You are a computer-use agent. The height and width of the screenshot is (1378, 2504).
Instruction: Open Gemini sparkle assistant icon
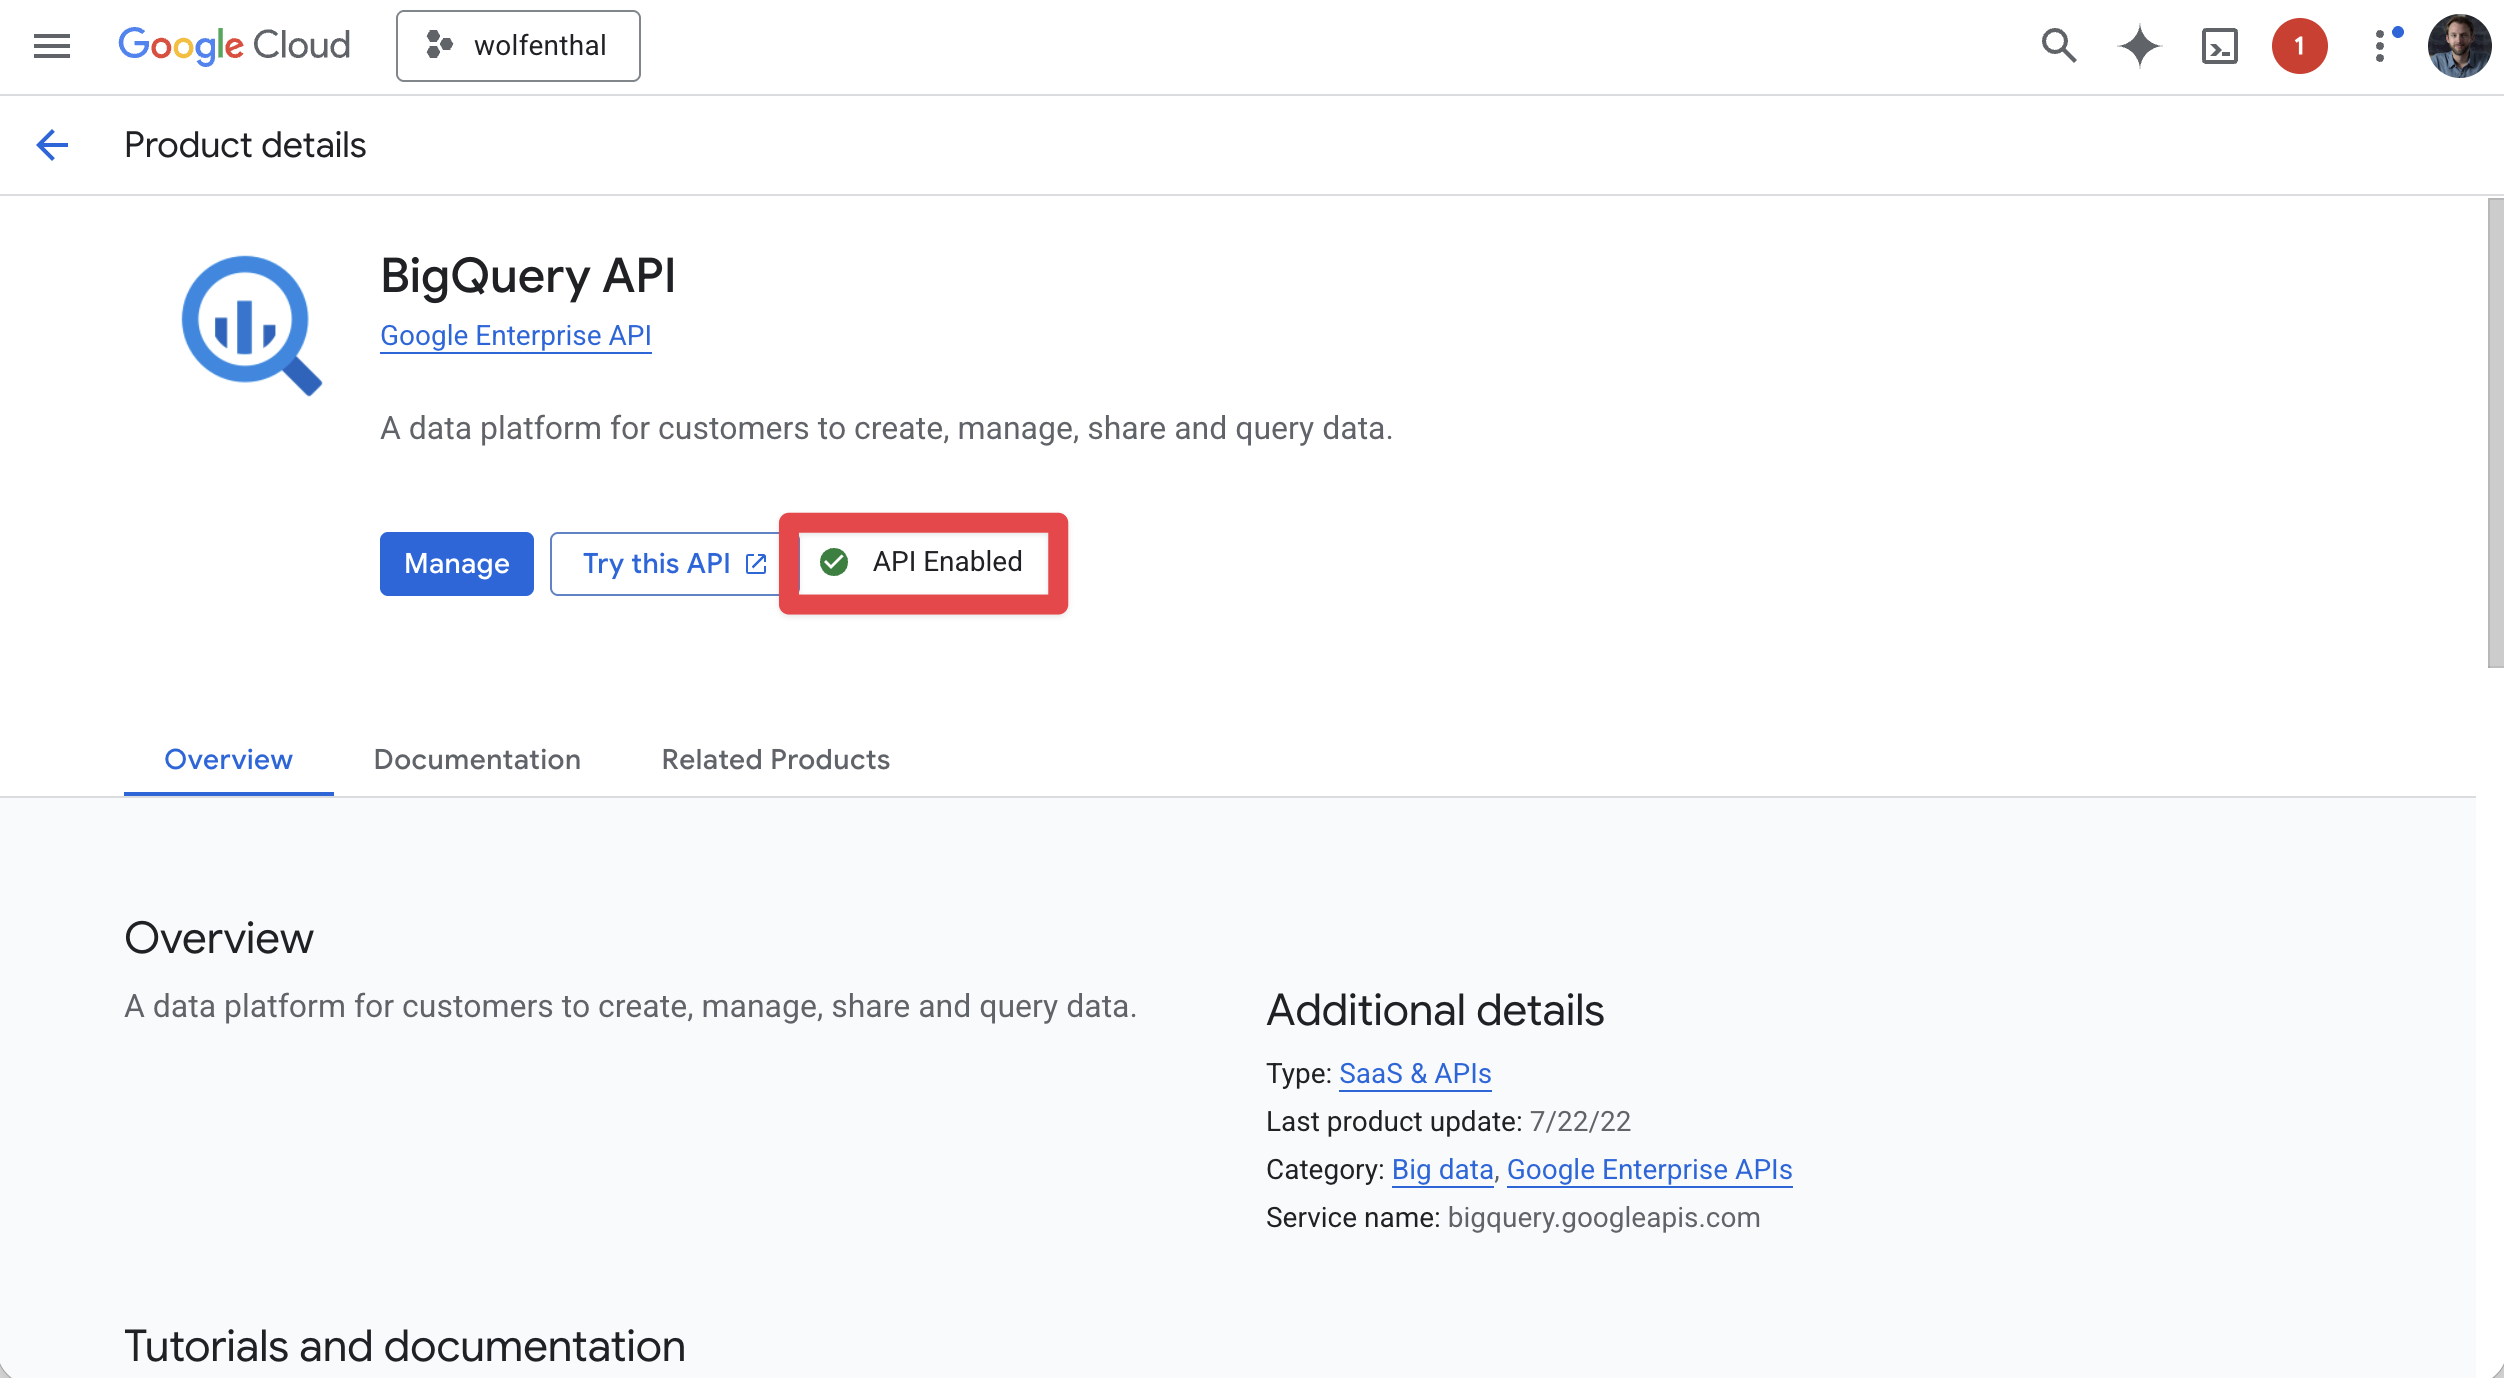2139,46
